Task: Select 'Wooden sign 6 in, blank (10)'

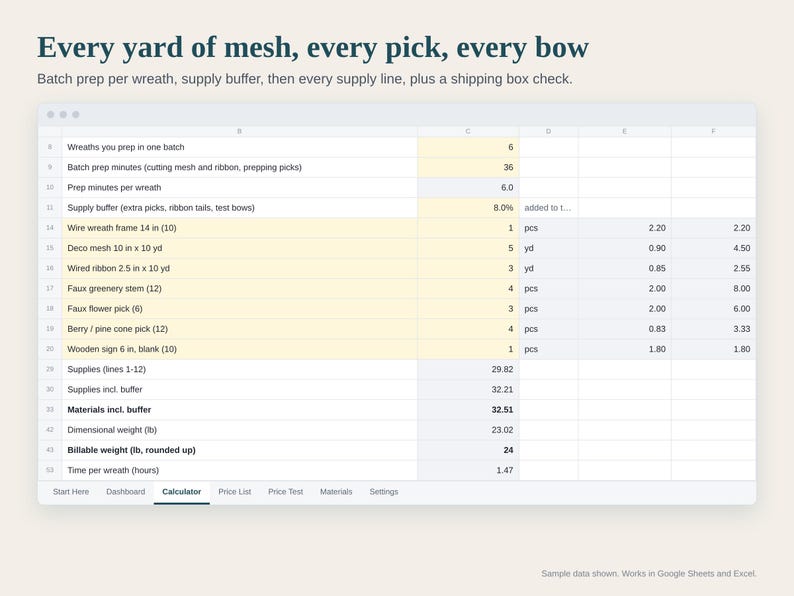Action: coord(240,349)
